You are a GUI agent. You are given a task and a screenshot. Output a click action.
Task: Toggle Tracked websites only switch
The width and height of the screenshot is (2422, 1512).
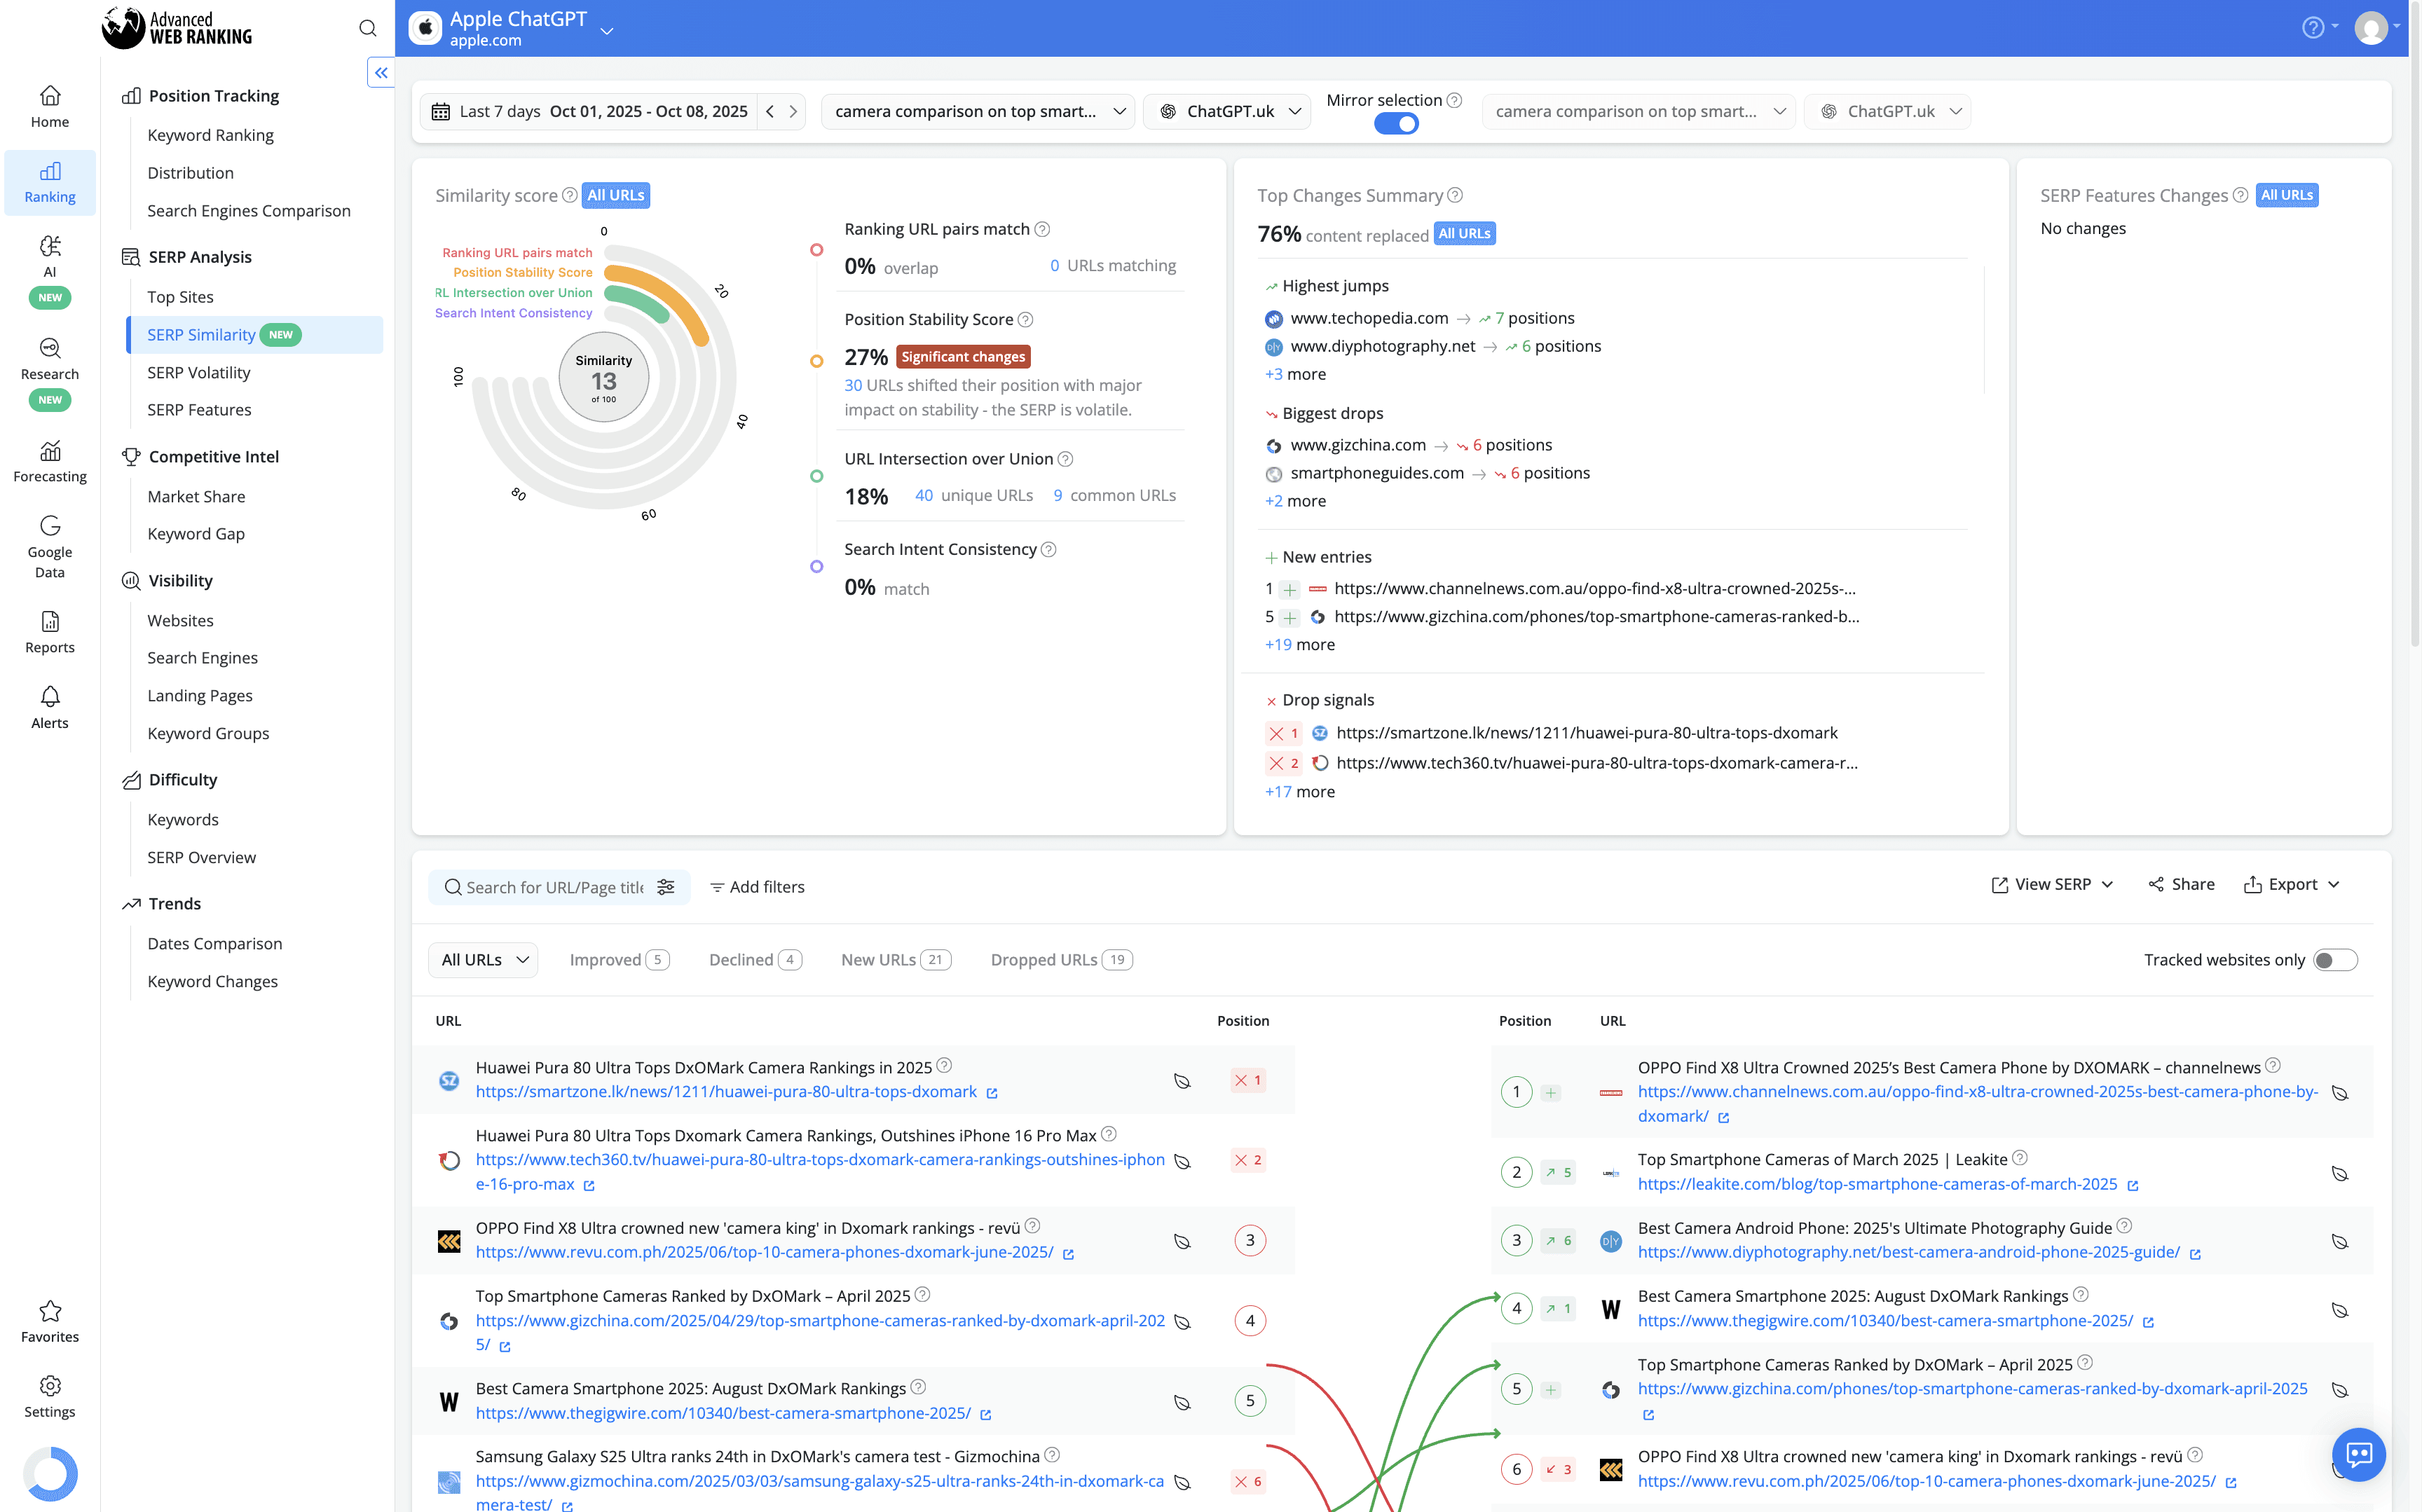pyautogui.click(x=2336, y=960)
